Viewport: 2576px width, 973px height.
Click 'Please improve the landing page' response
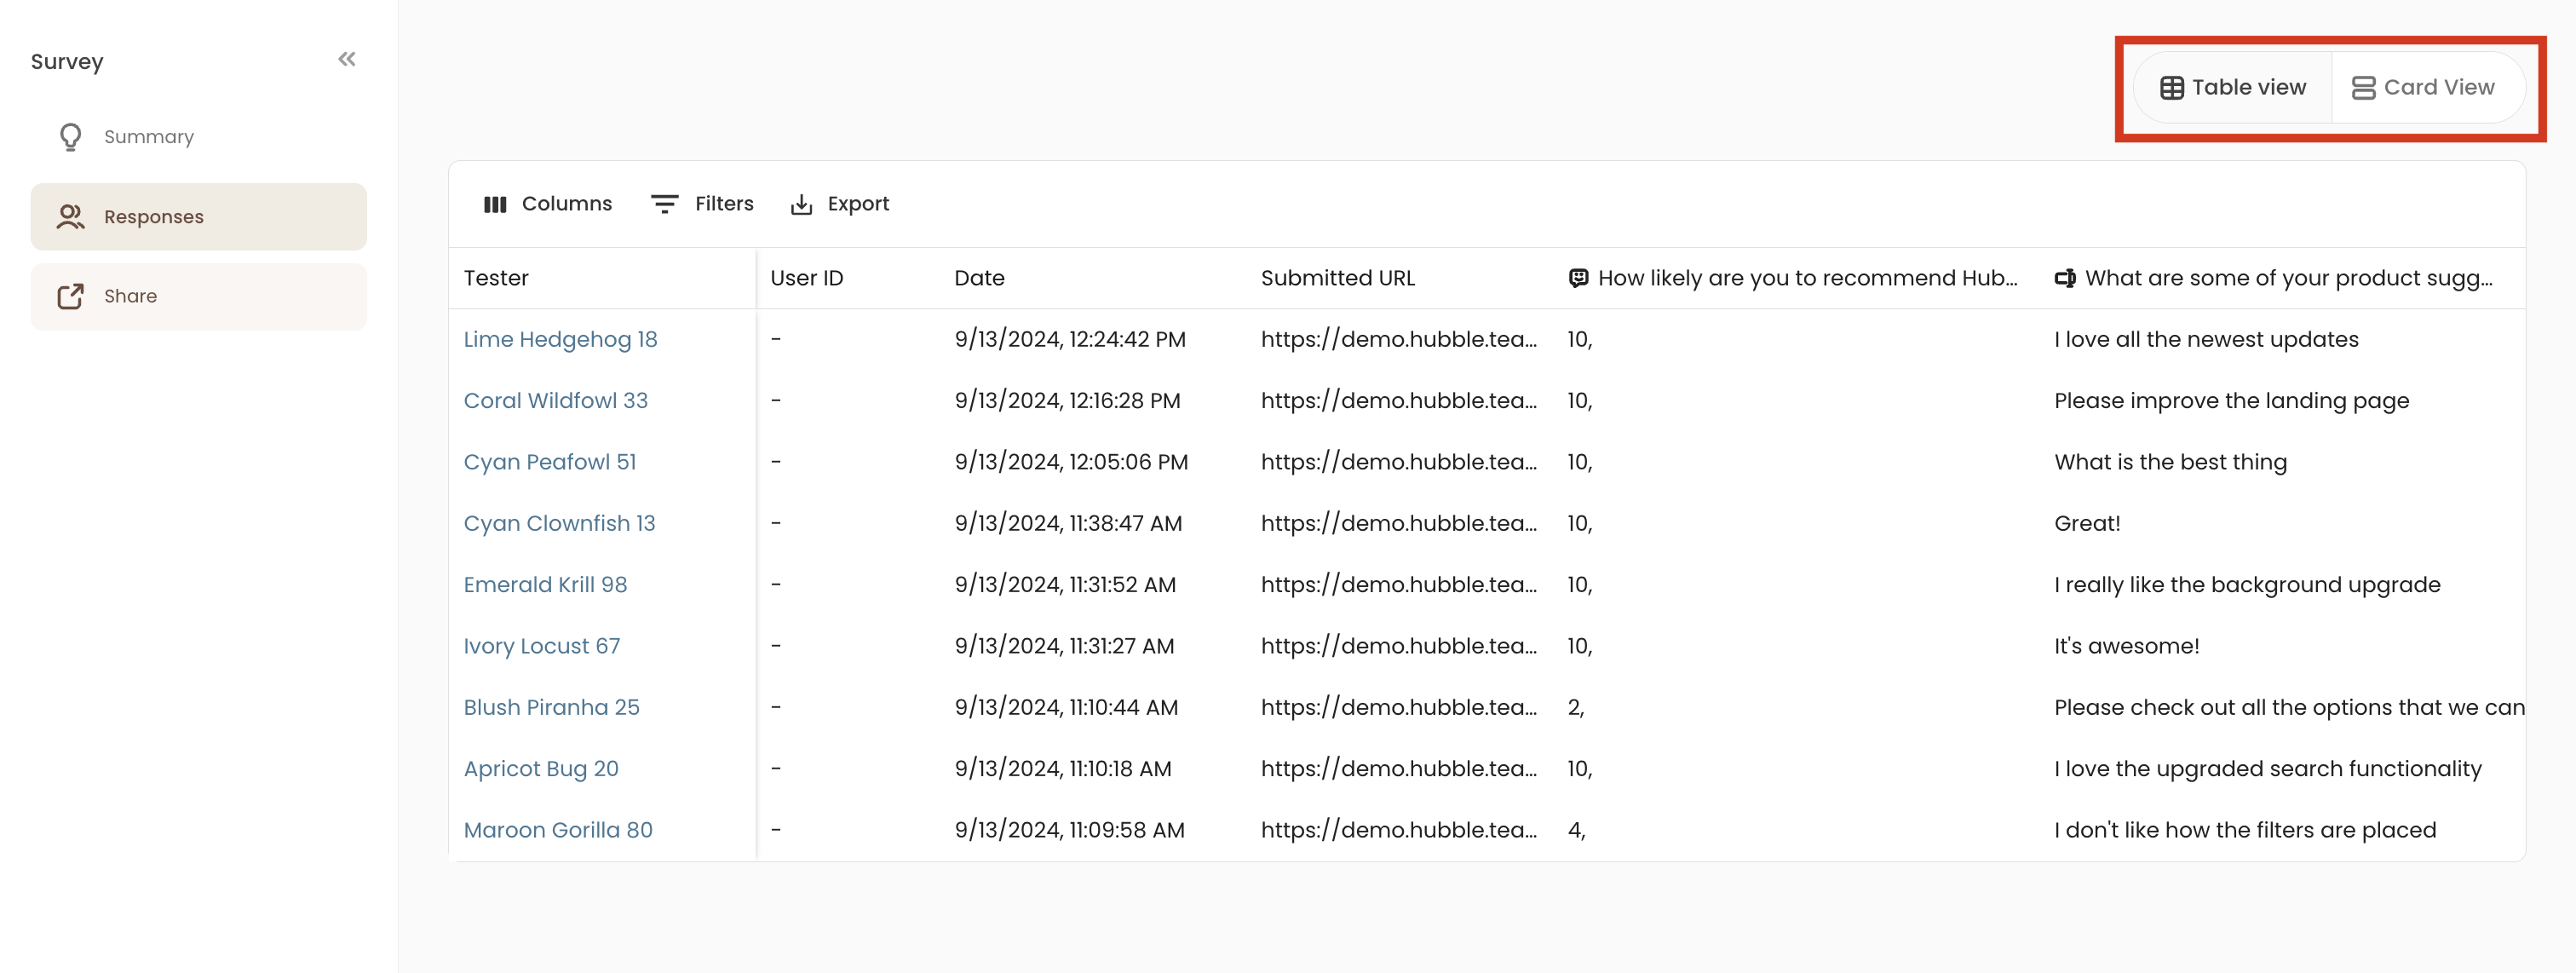(2232, 401)
